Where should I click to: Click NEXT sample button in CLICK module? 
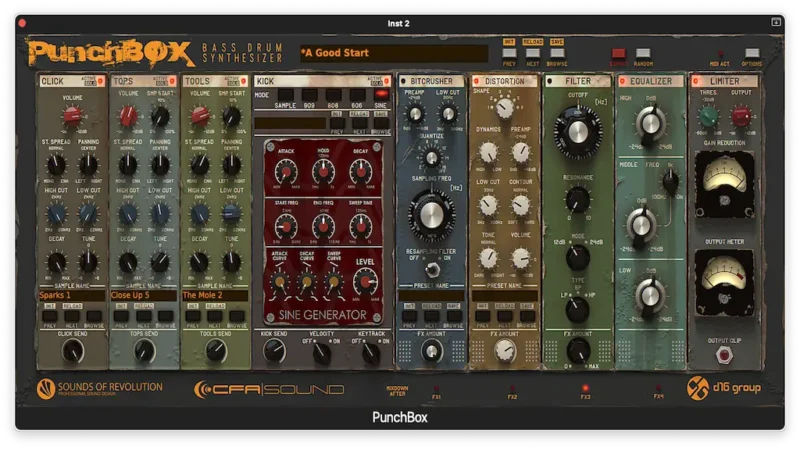click(72, 316)
